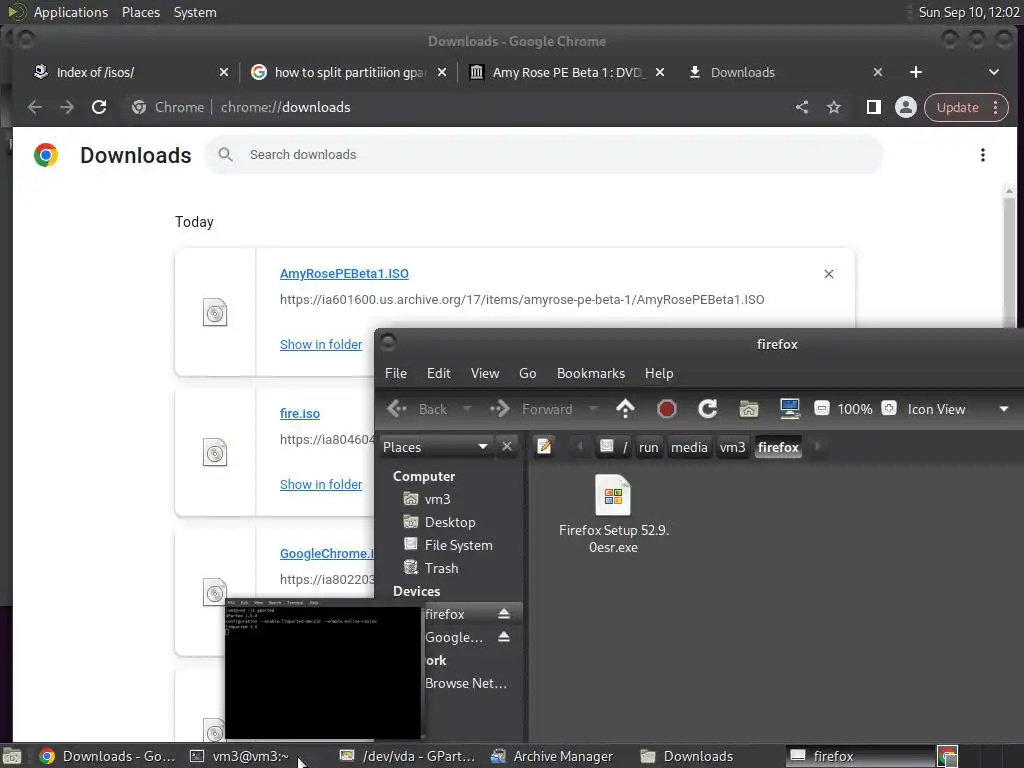Click the Chrome forward arrow
This screenshot has width=1024, height=768.
click(67, 107)
